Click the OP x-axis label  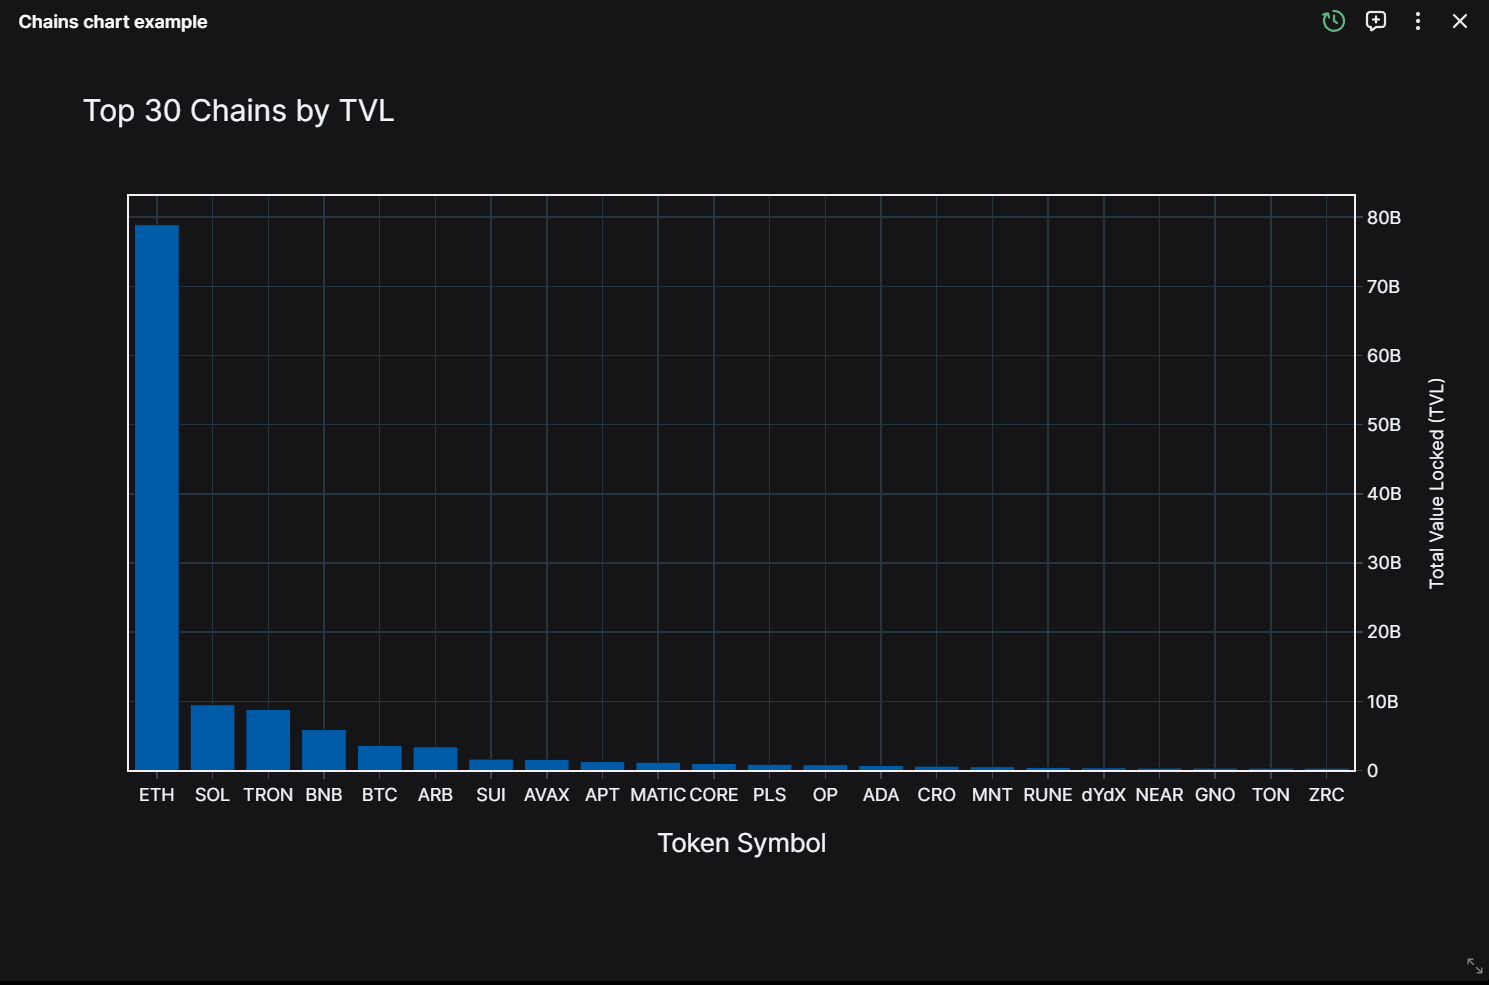click(825, 795)
